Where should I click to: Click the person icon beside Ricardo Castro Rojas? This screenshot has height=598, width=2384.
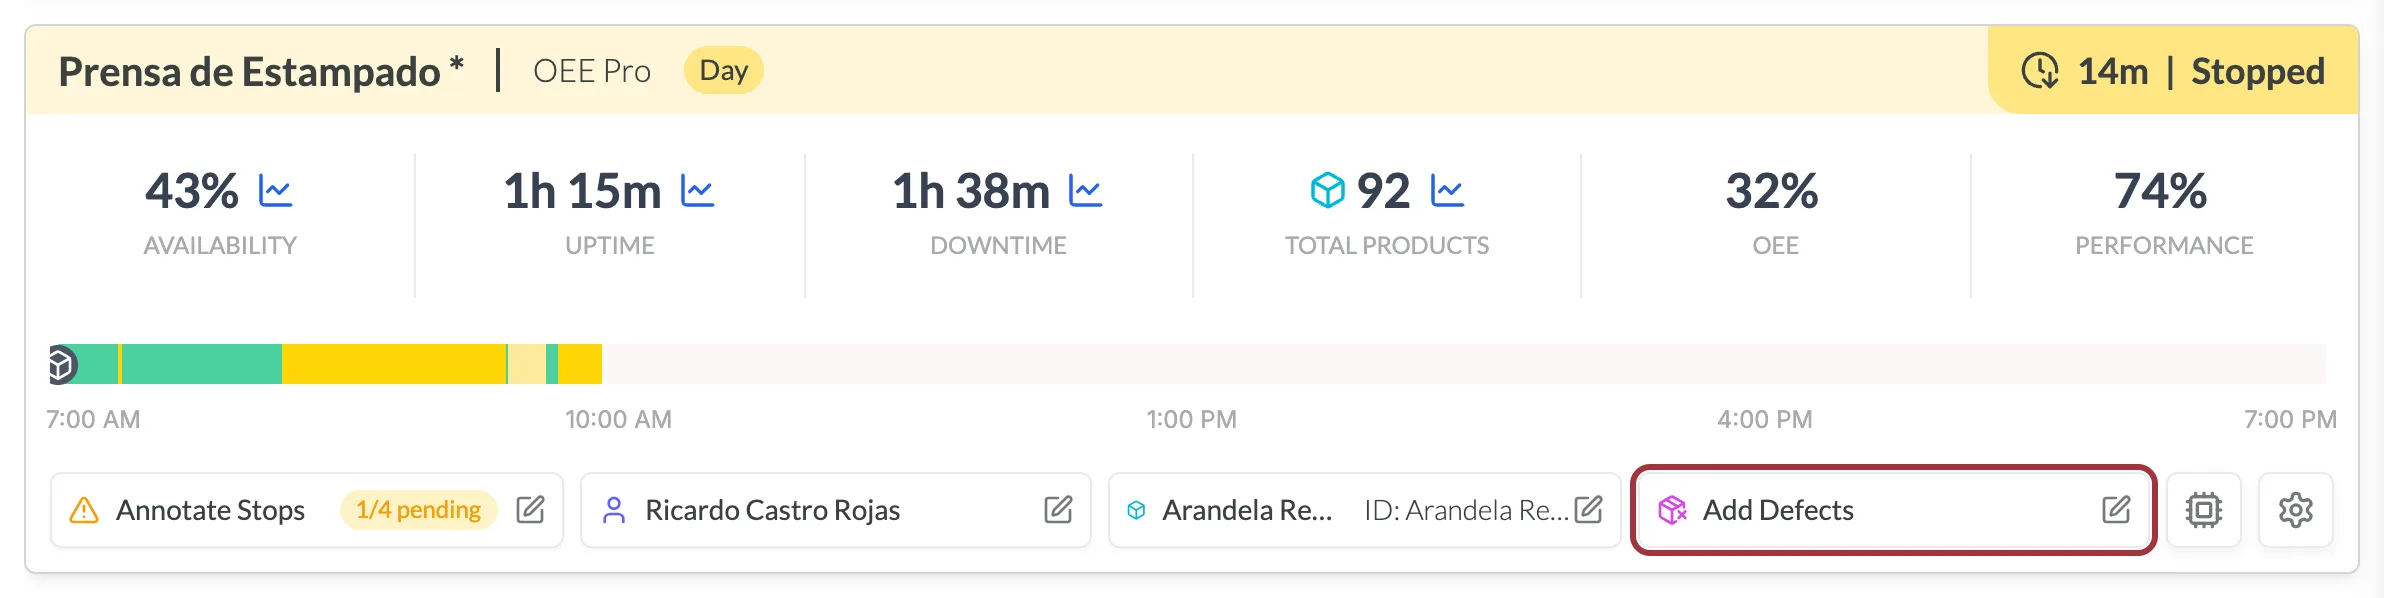(614, 510)
